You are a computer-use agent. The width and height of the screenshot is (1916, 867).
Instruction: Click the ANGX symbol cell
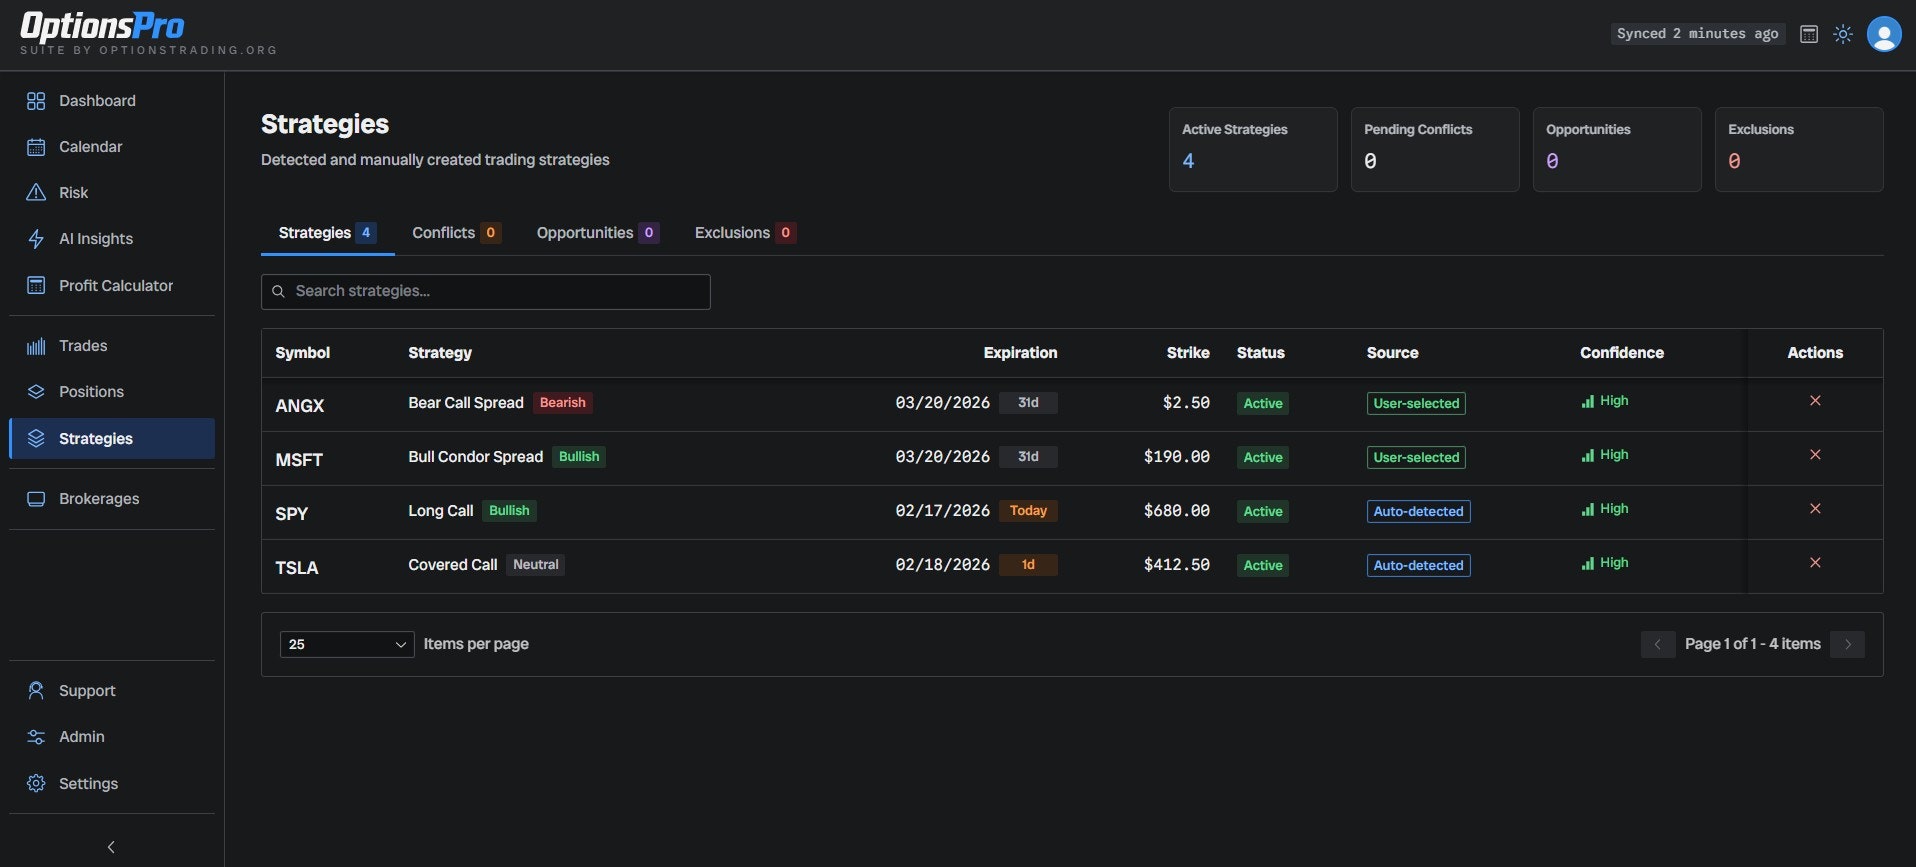point(300,406)
